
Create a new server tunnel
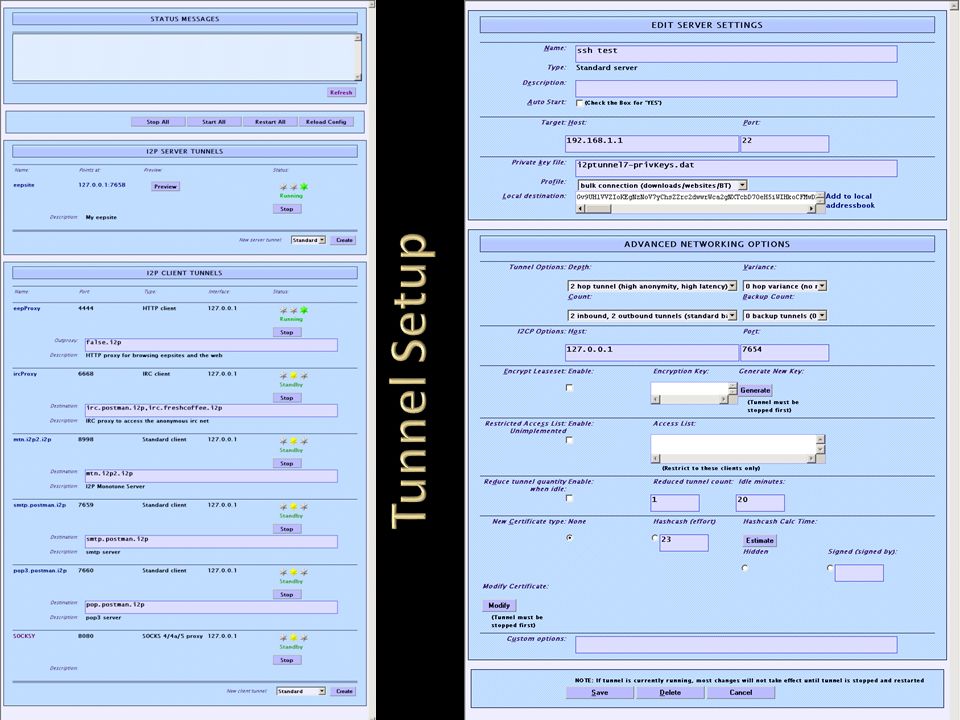pyautogui.click(x=344, y=240)
